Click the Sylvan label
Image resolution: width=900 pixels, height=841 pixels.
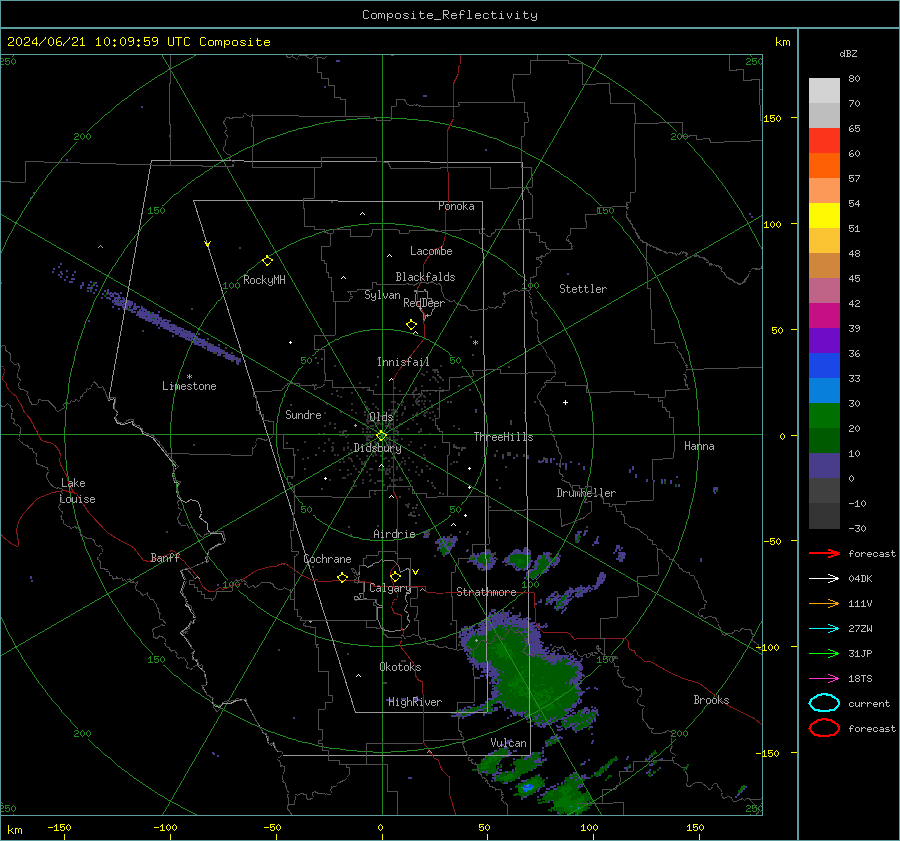[382, 296]
